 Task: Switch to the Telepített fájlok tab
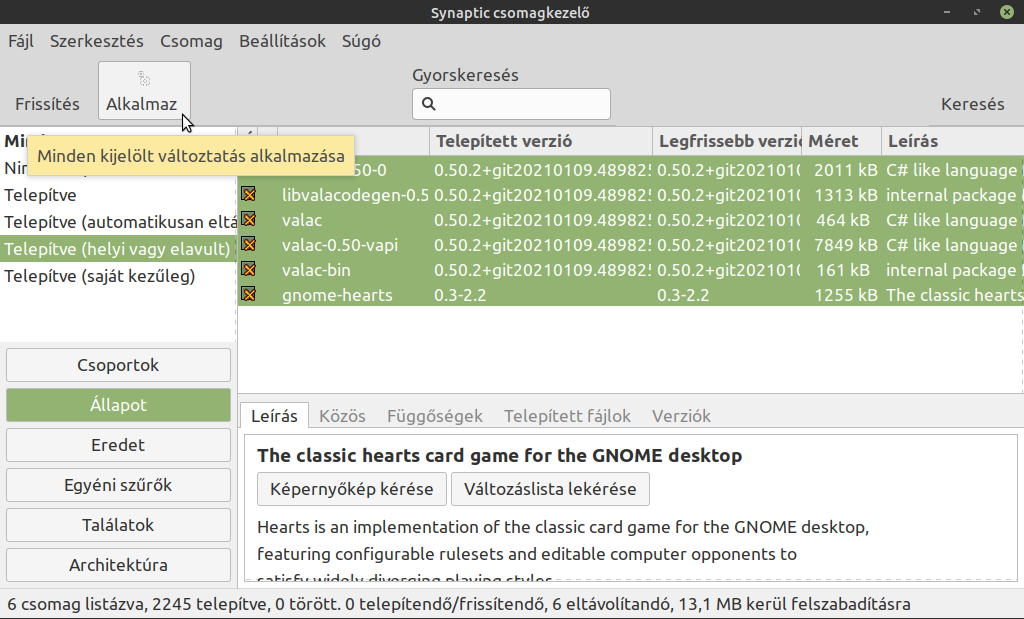567,416
